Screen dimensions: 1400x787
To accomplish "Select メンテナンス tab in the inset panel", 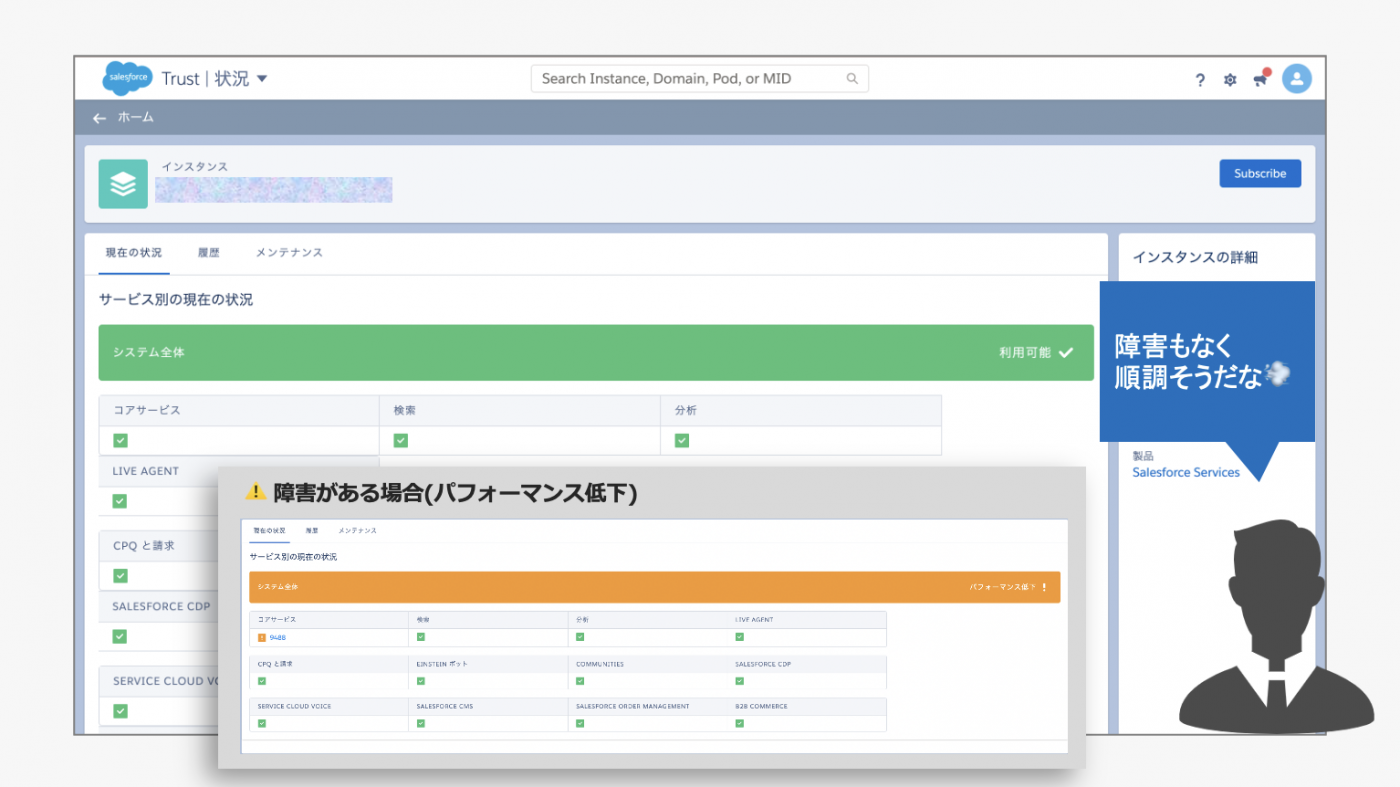I will (357, 530).
